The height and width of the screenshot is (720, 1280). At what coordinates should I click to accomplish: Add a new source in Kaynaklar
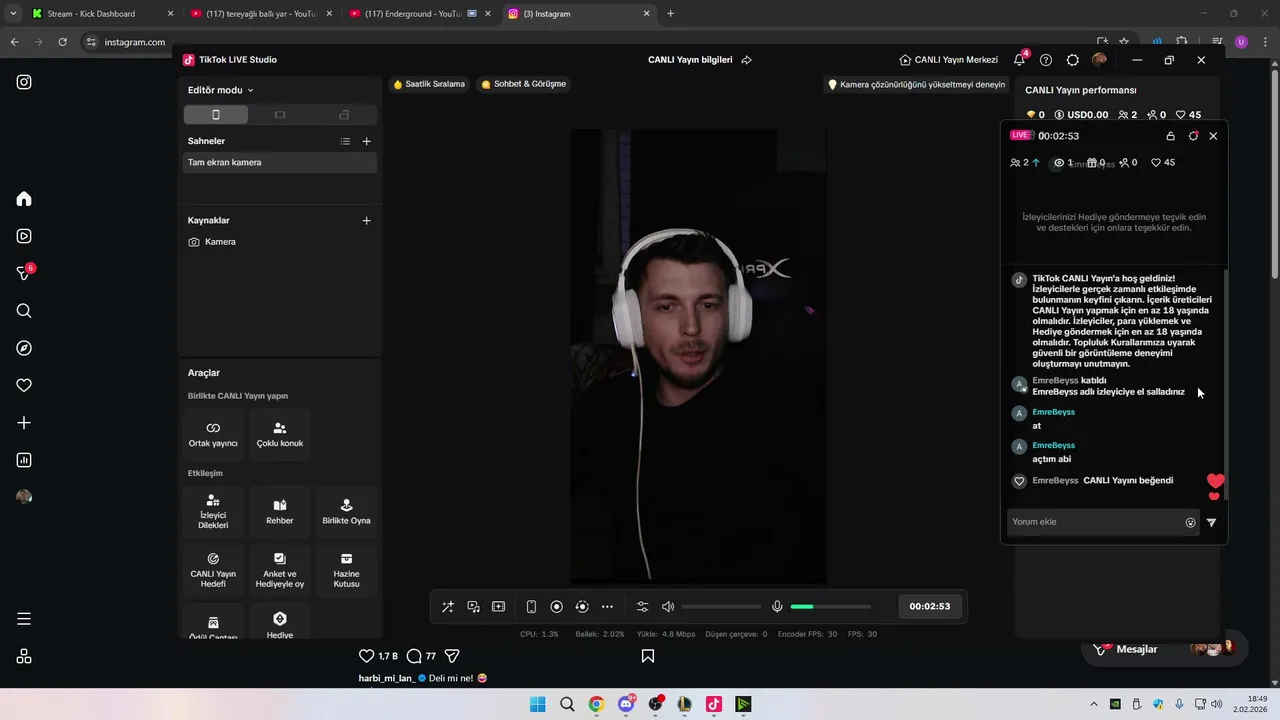366,220
